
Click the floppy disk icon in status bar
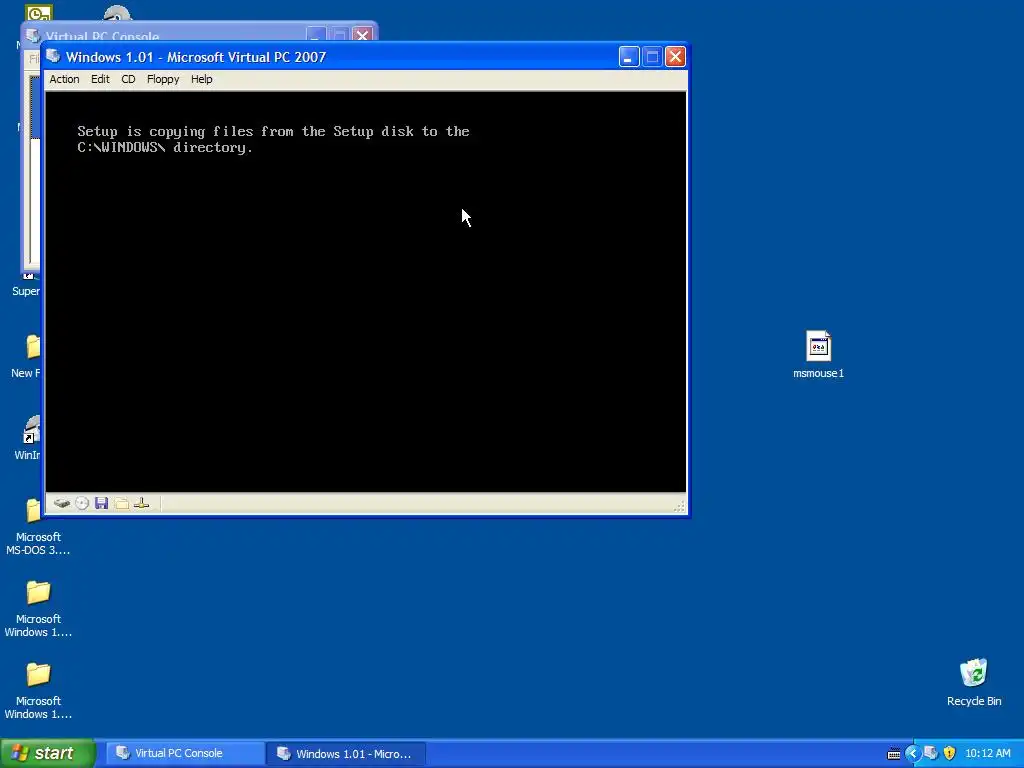(101, 503)
